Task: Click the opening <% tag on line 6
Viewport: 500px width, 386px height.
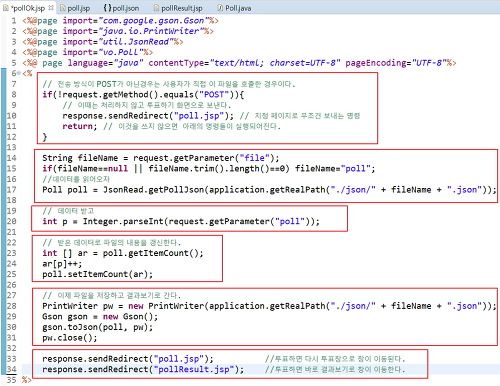Action: point(27,73)
